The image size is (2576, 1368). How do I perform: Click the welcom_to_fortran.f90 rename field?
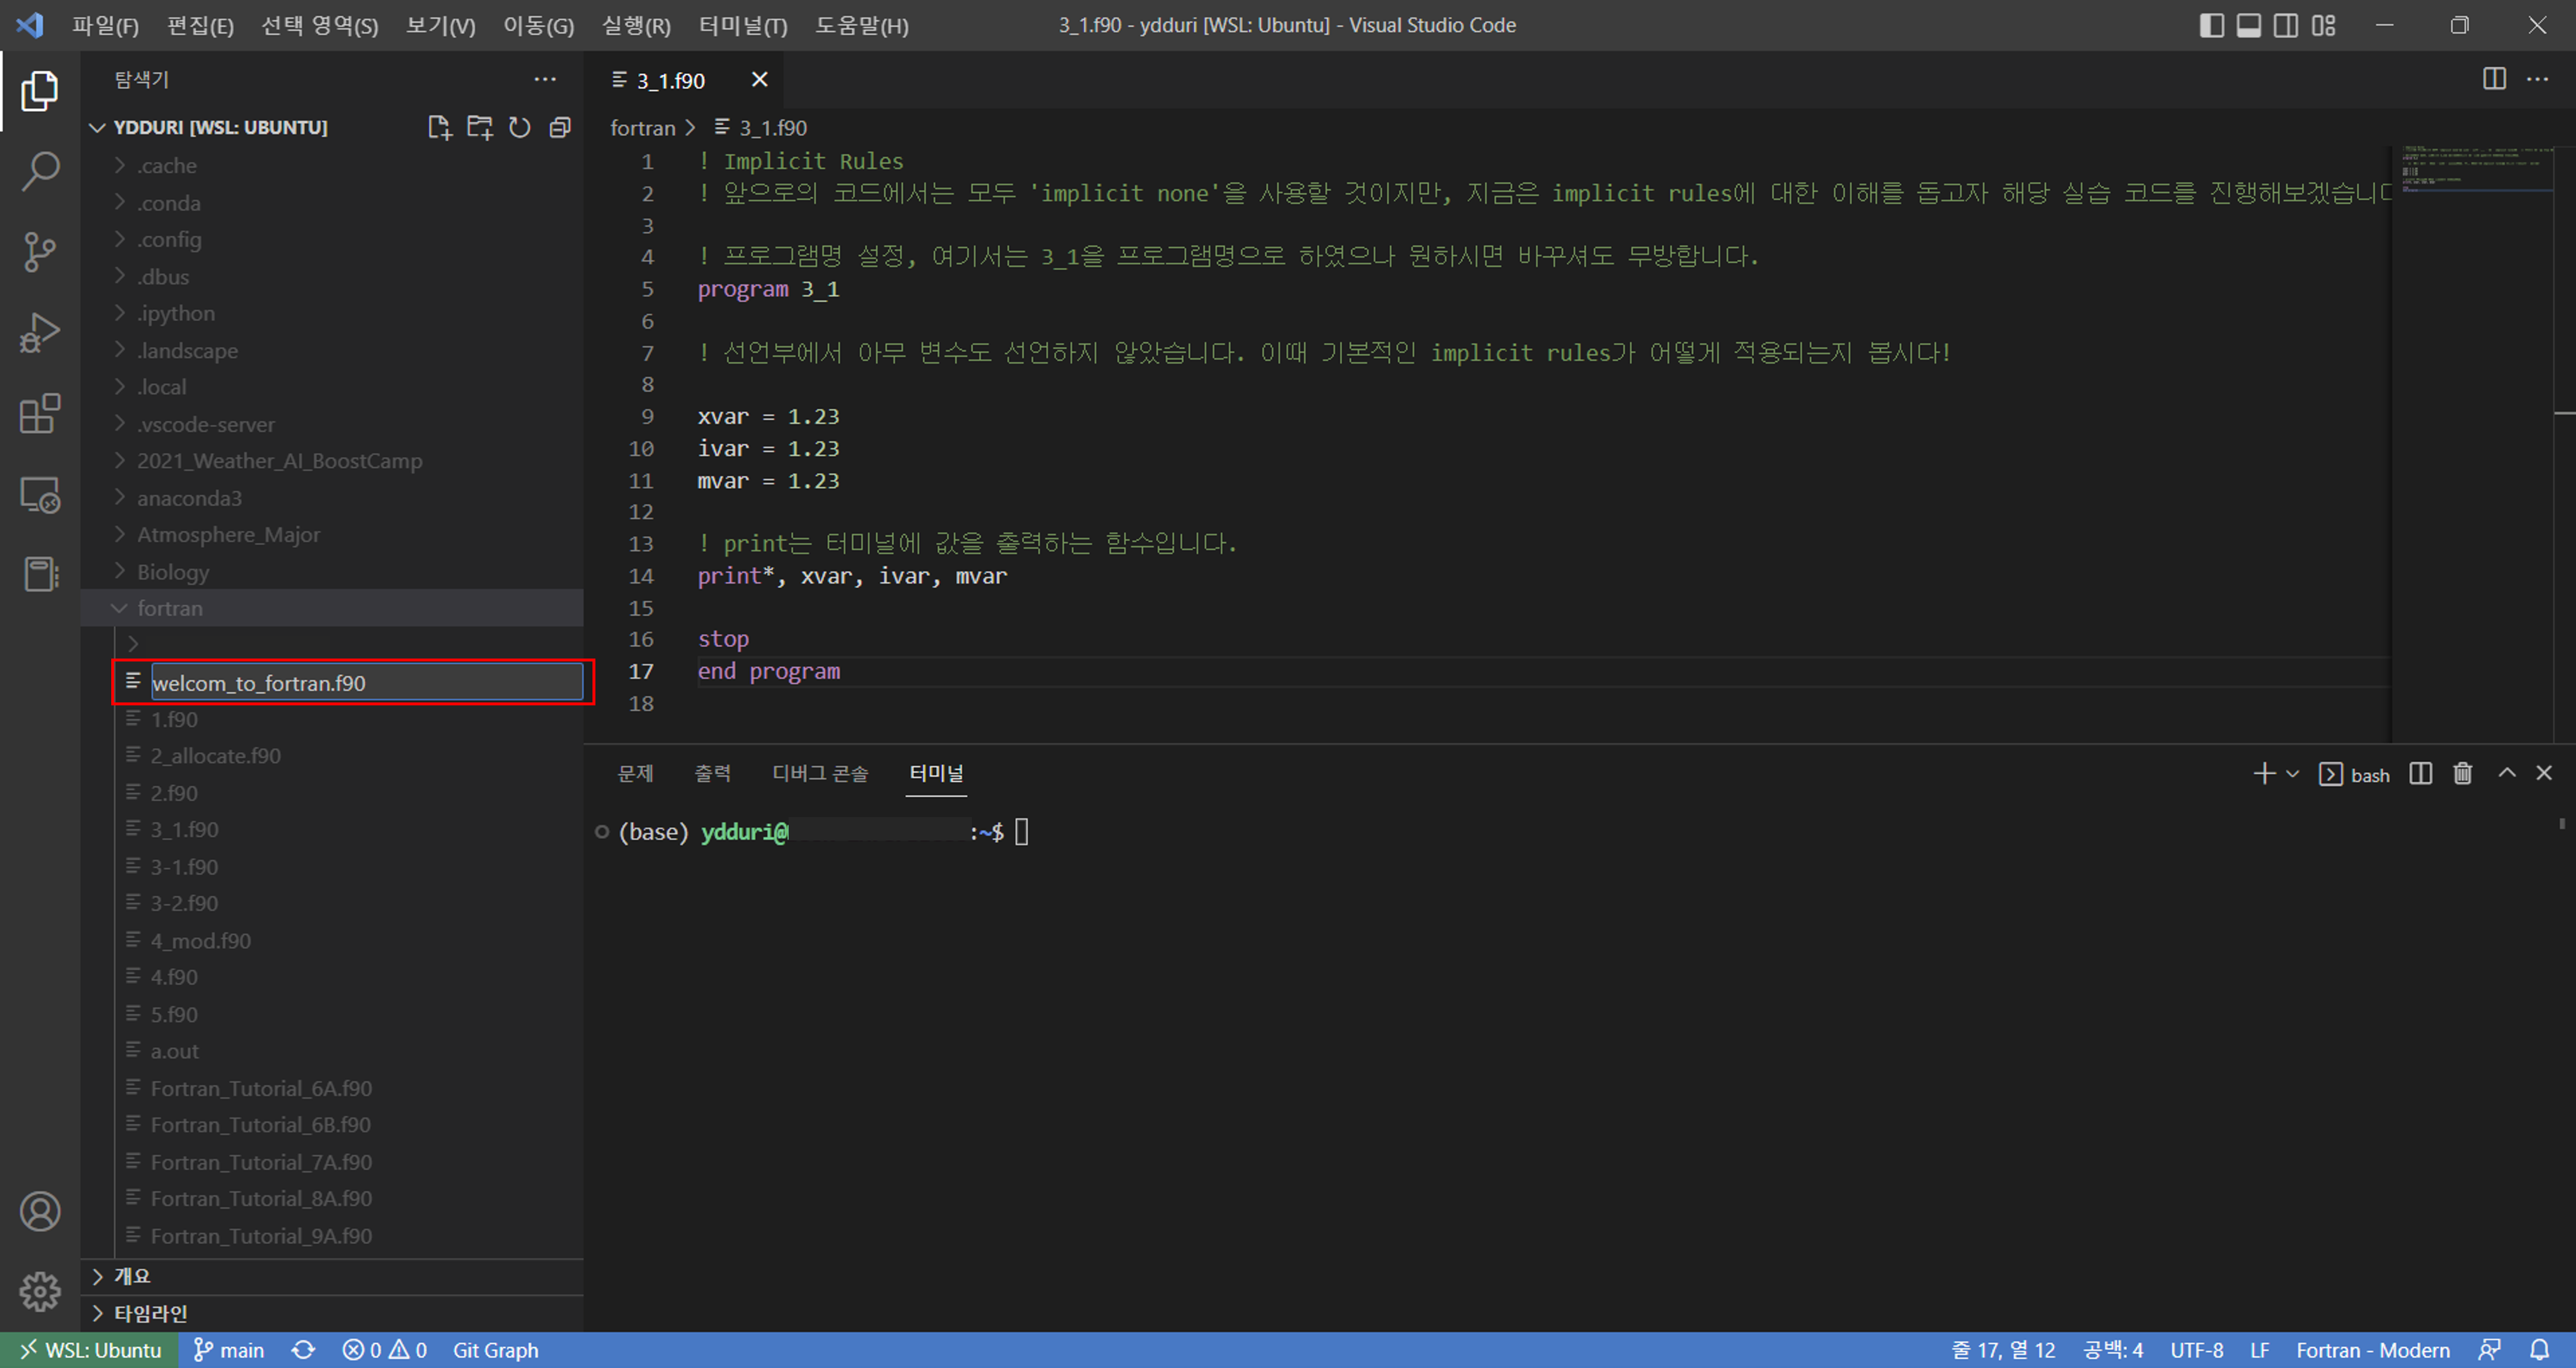[366, 682]
